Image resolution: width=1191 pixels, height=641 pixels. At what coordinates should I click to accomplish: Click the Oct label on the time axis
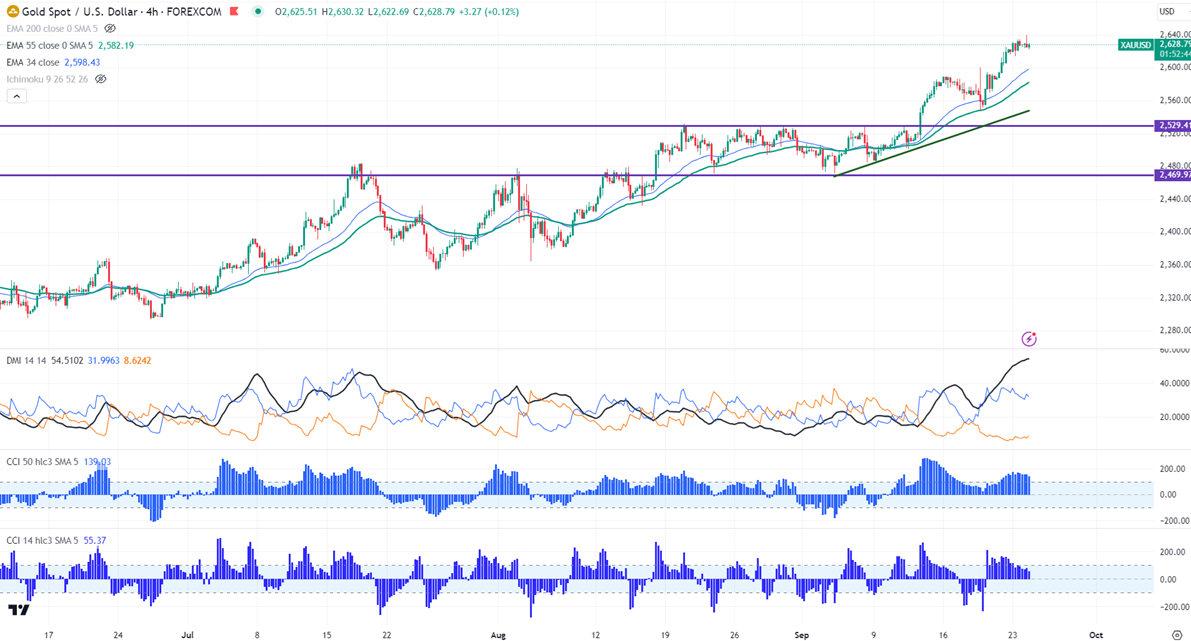[1095, 635]
